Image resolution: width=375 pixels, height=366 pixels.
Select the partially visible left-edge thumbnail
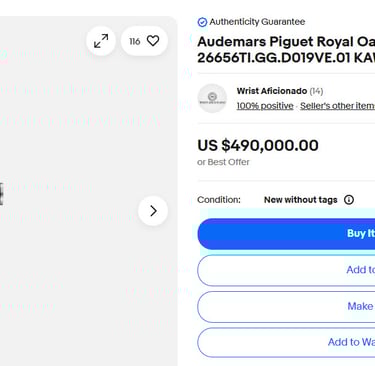point(1,194)
